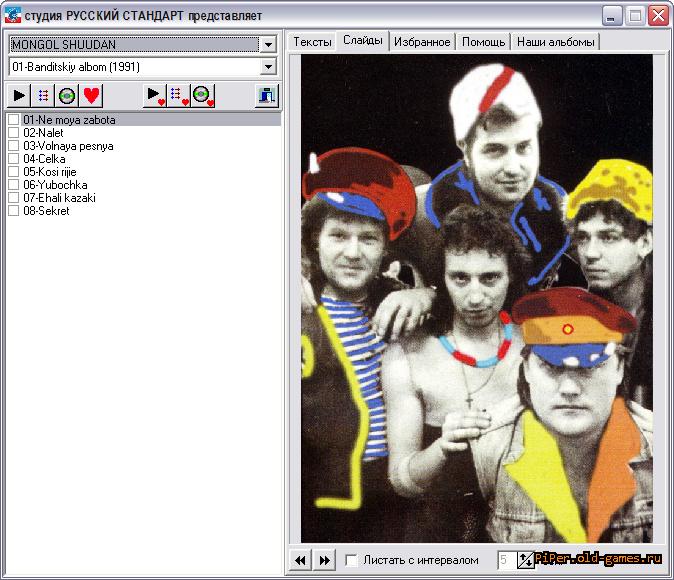This screenshot has height=580, width=674.
Task: Open the 01-Banditskiy albom album dropdown arrow
Action: [268, 67]
